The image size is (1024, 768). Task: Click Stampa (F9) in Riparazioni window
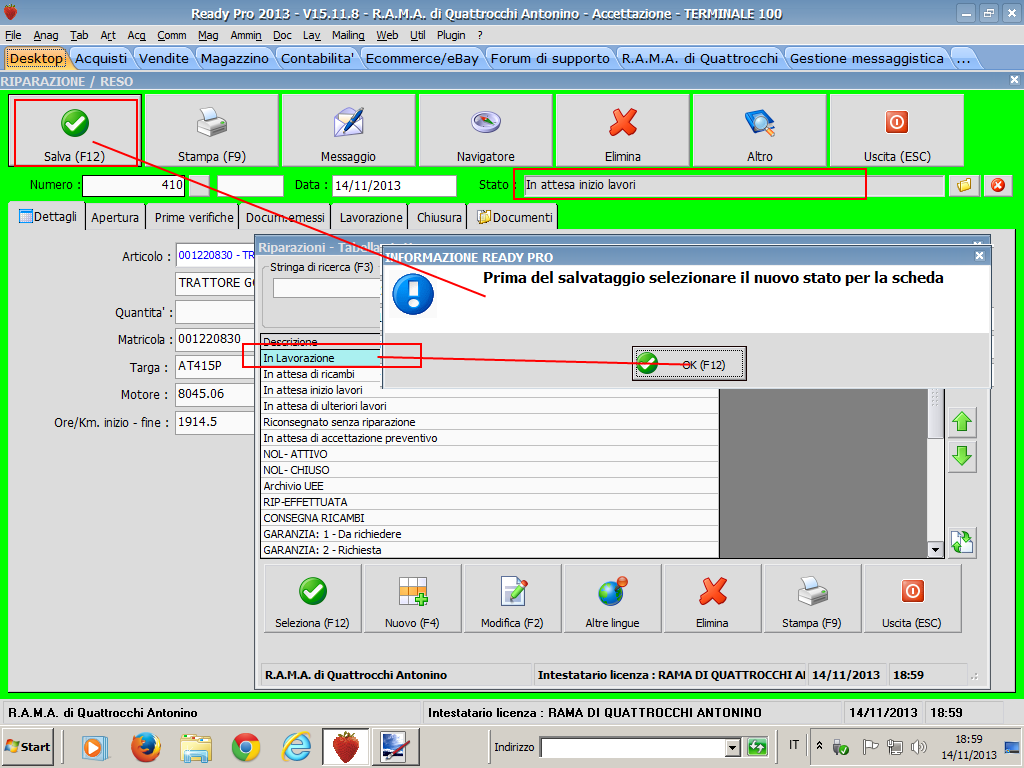click(812, 599)
